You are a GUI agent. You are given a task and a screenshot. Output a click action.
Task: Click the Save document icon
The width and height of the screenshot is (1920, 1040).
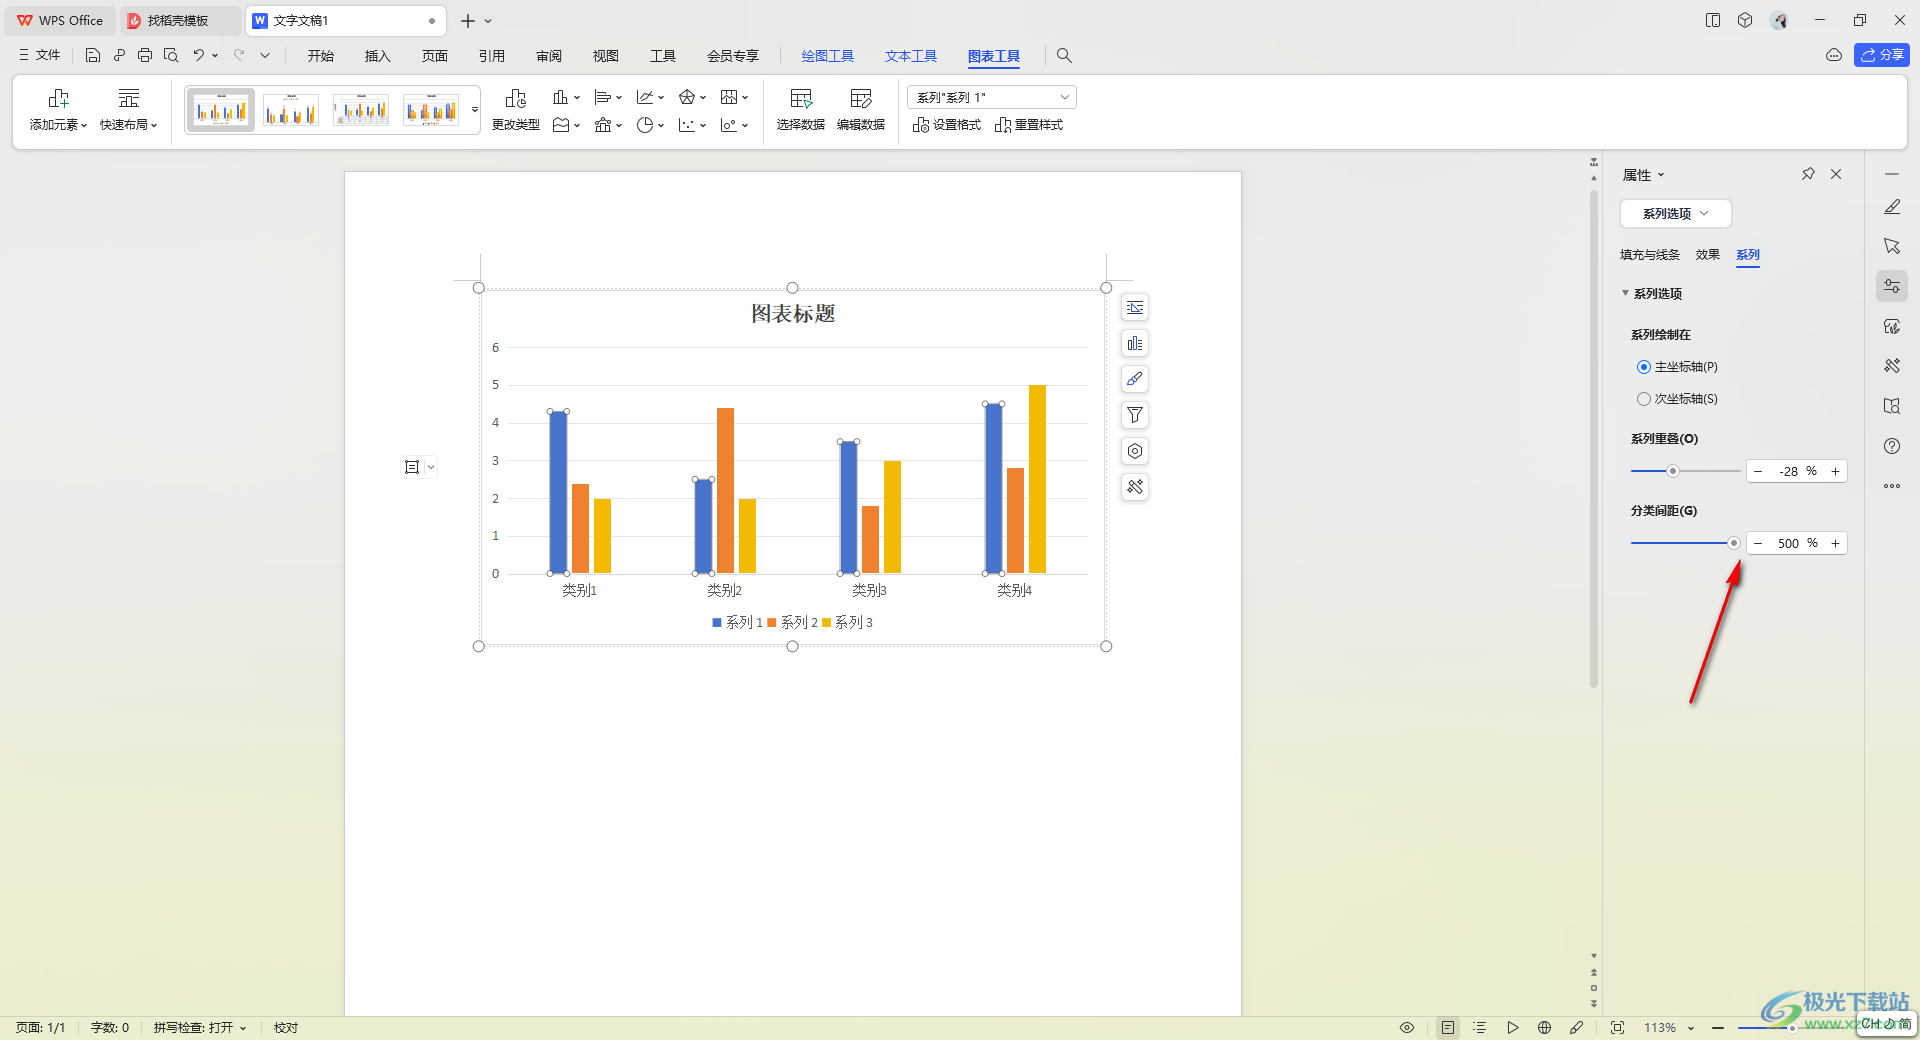point(93,56)
